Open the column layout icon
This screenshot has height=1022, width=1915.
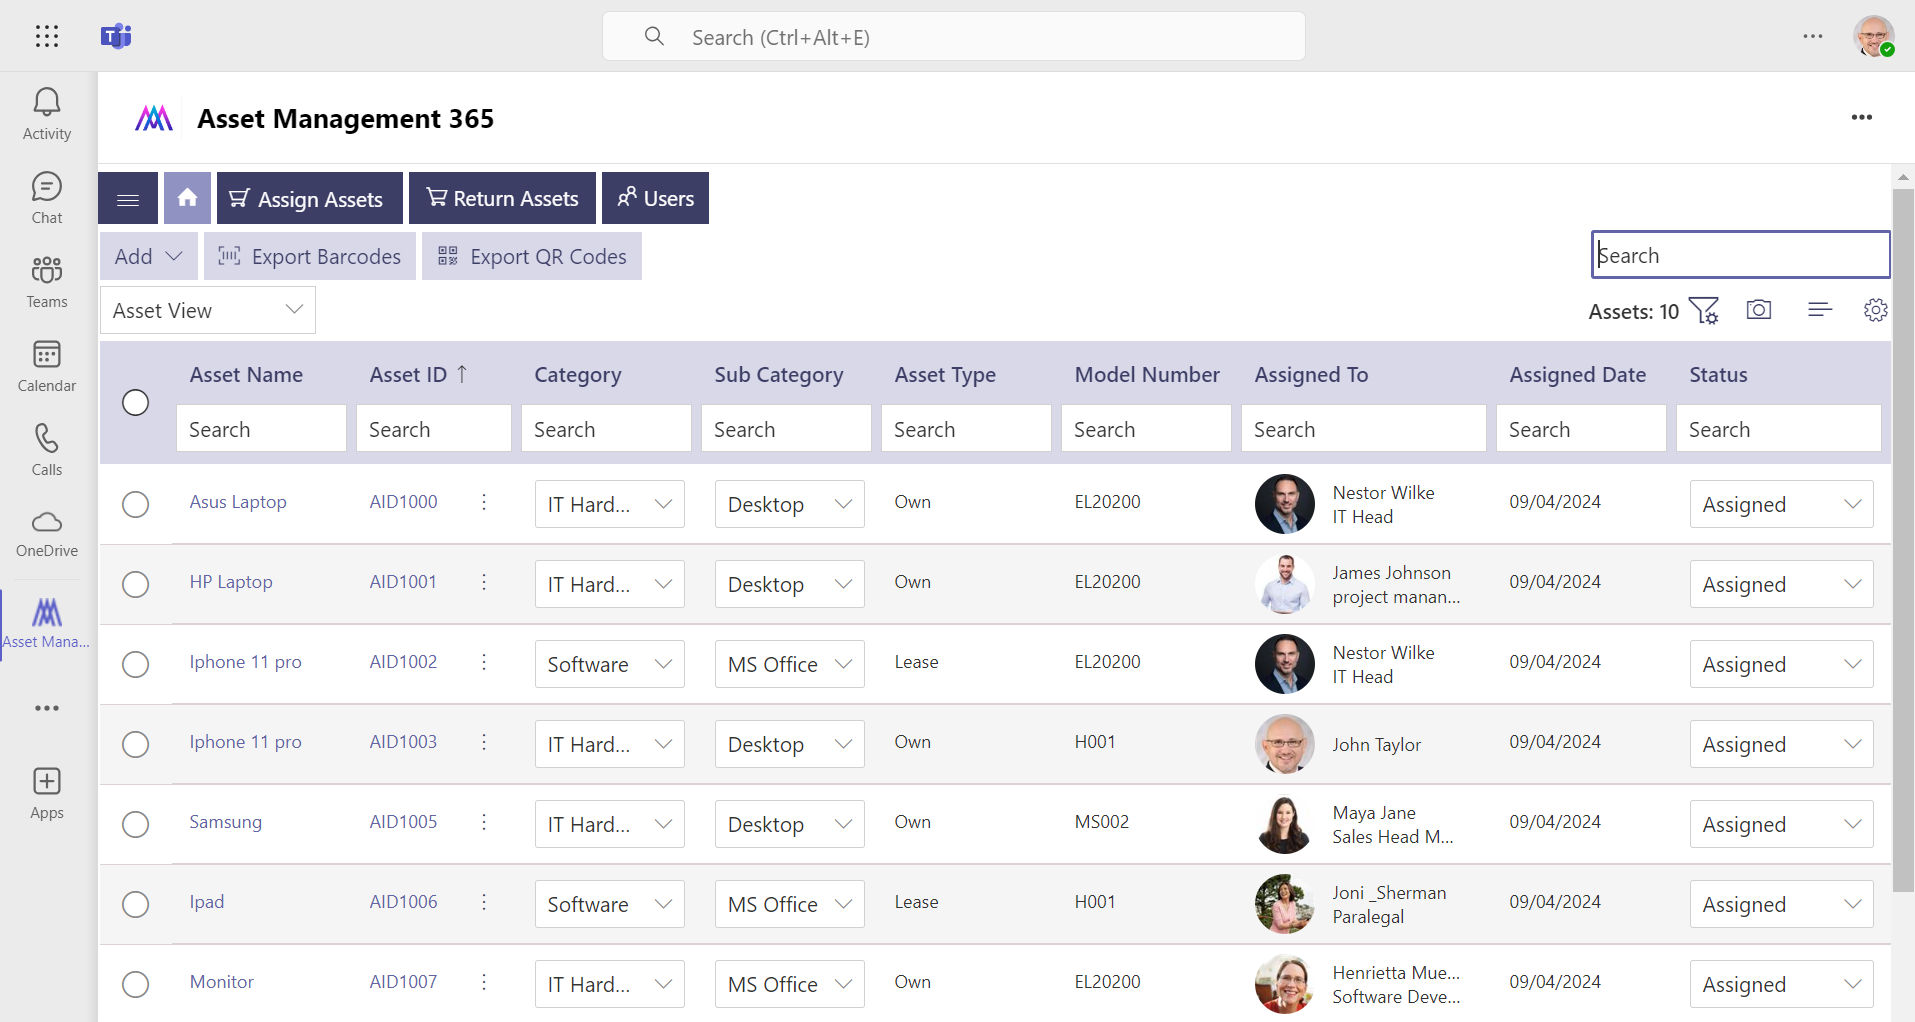tap(1819, 310)
